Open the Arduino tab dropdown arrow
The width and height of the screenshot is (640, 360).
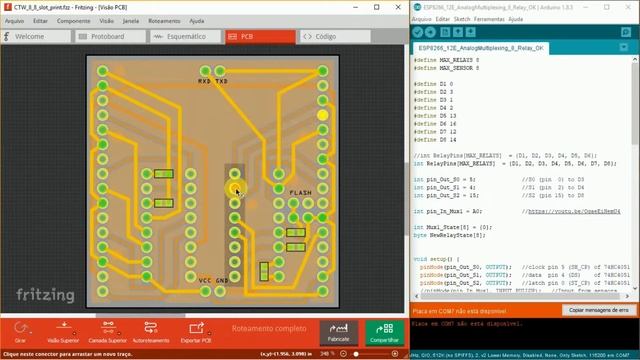[624, 47]
